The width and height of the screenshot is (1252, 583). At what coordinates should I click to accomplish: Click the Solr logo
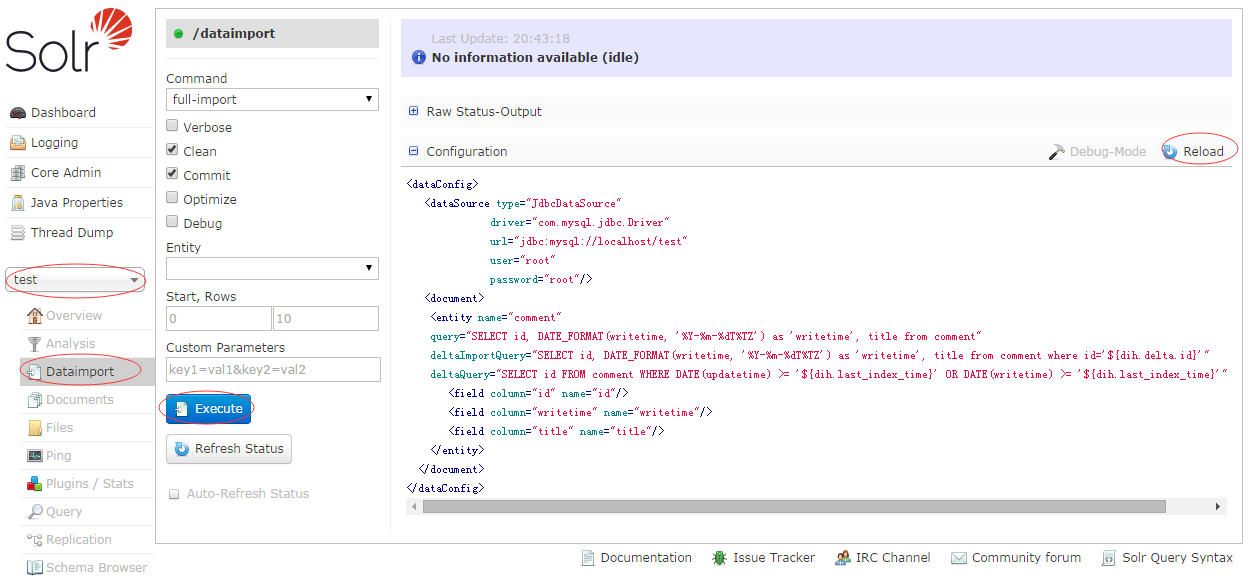pos(69,41)
